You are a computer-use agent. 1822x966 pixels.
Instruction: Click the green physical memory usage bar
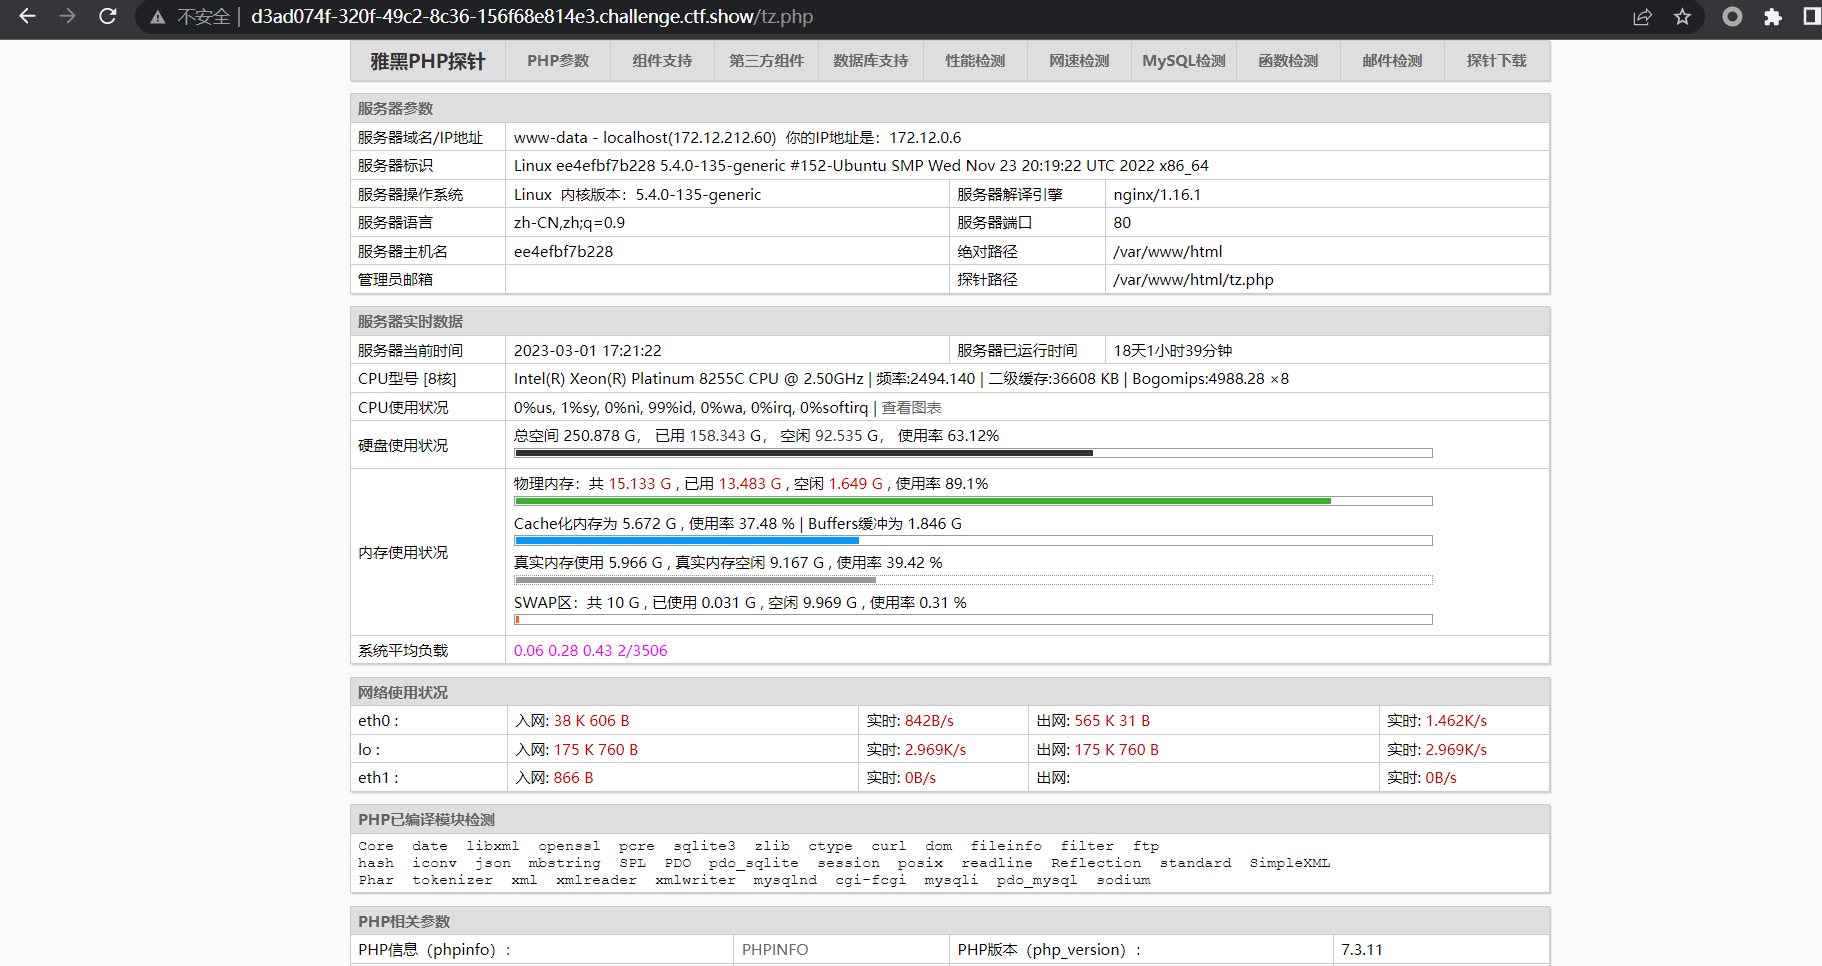tap(973, 501)
